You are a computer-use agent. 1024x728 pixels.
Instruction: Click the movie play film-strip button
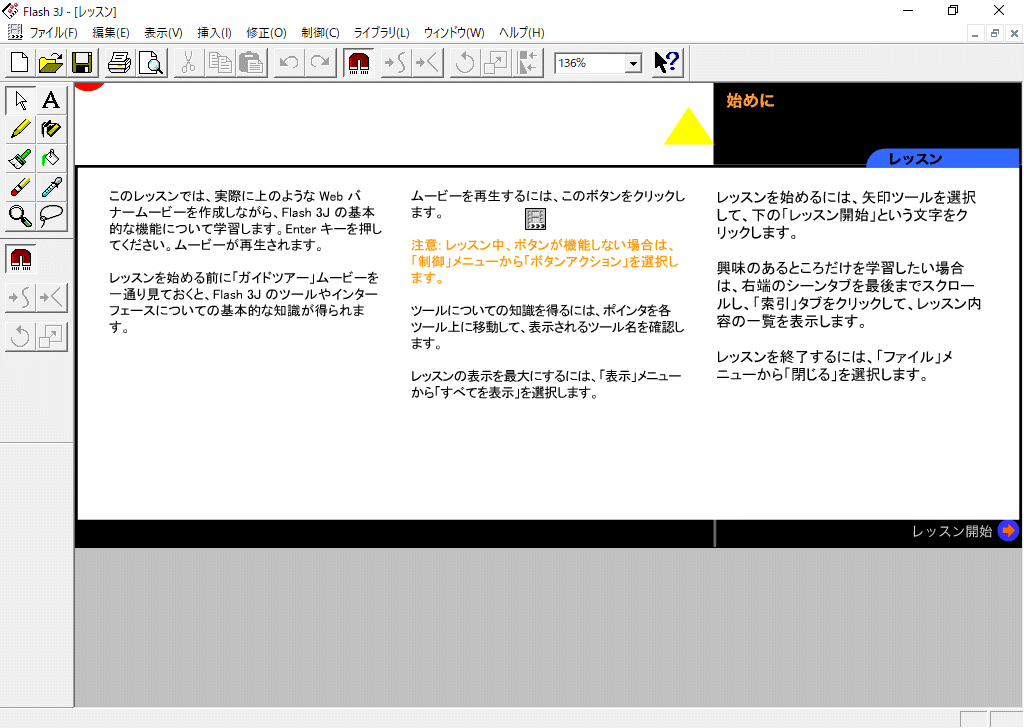tap(536, 219)
